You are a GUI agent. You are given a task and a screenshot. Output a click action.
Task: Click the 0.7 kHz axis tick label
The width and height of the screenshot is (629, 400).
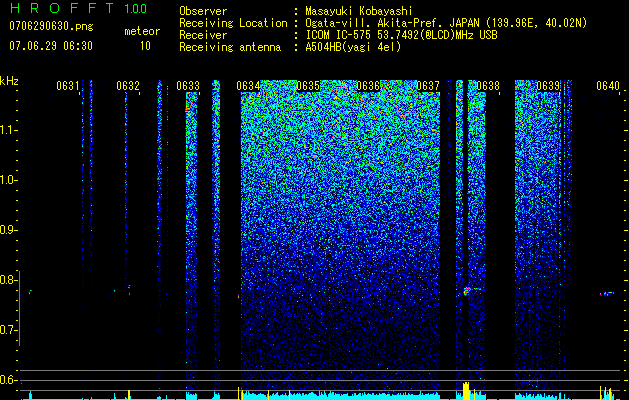(7, 330)
